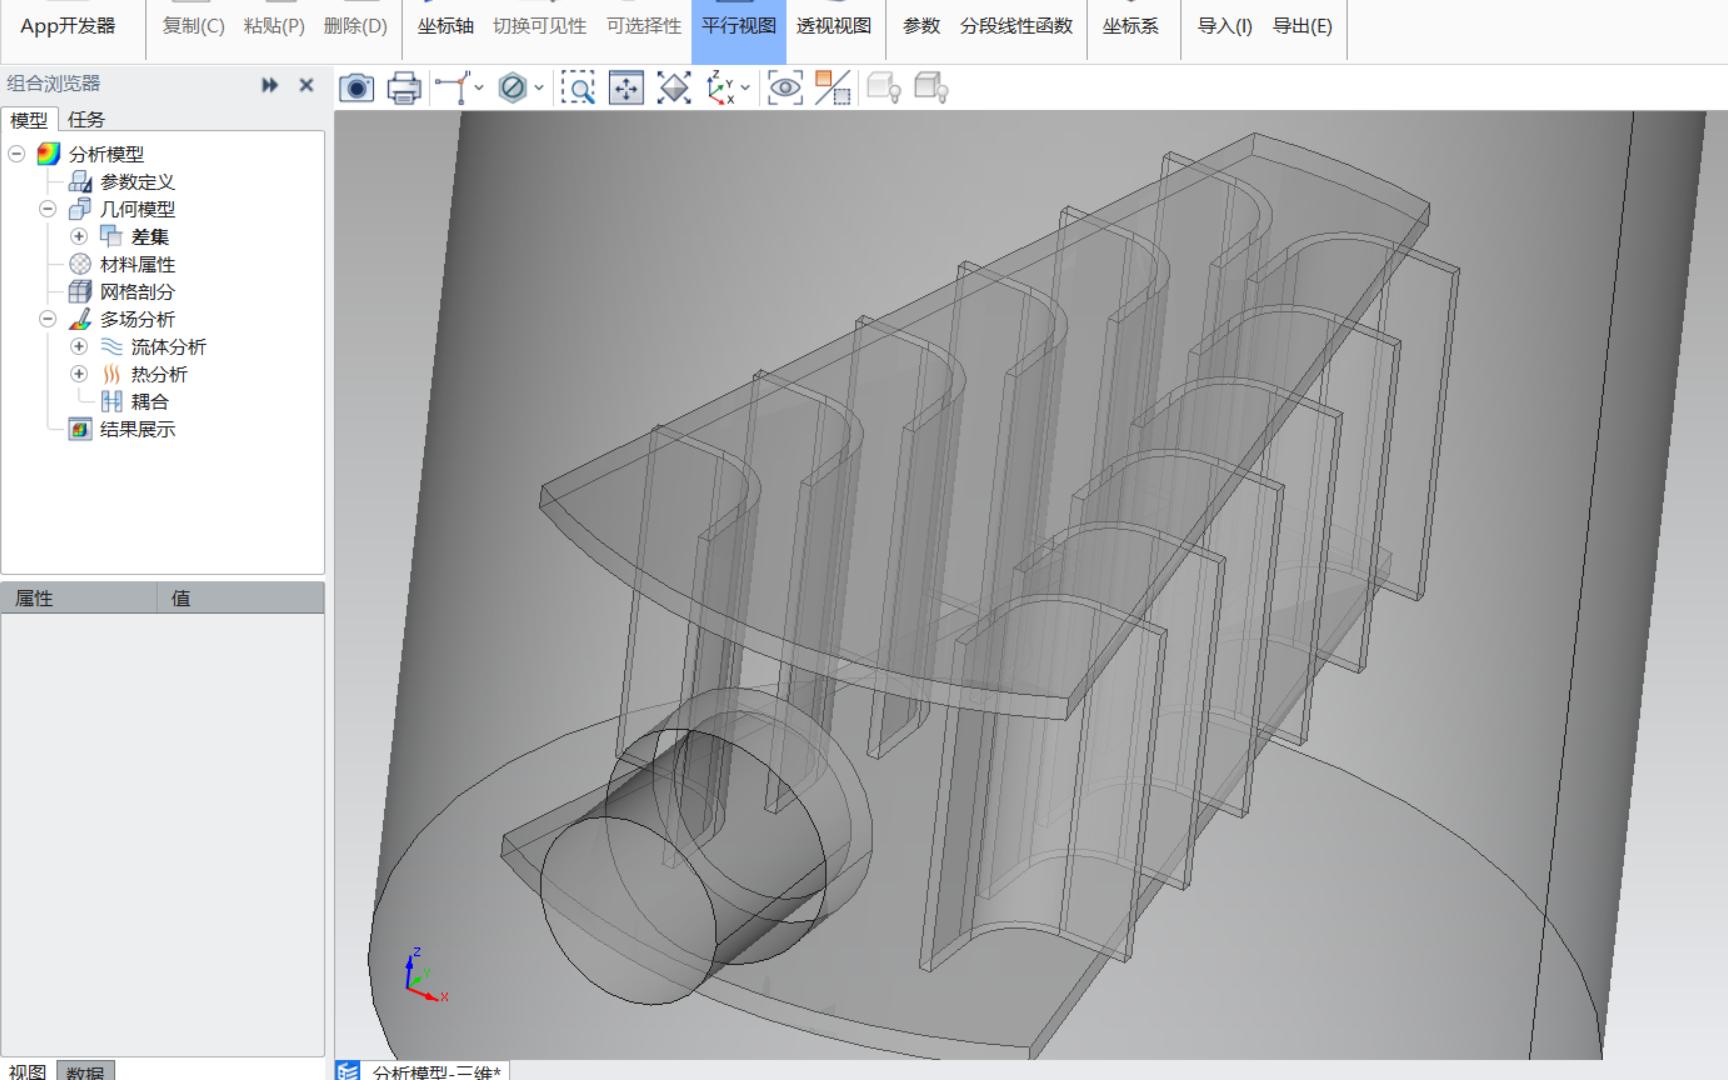1728x1080 pixels.
Task: Collapse the 几何模型 tree node
Action: (x=46, y=209)
